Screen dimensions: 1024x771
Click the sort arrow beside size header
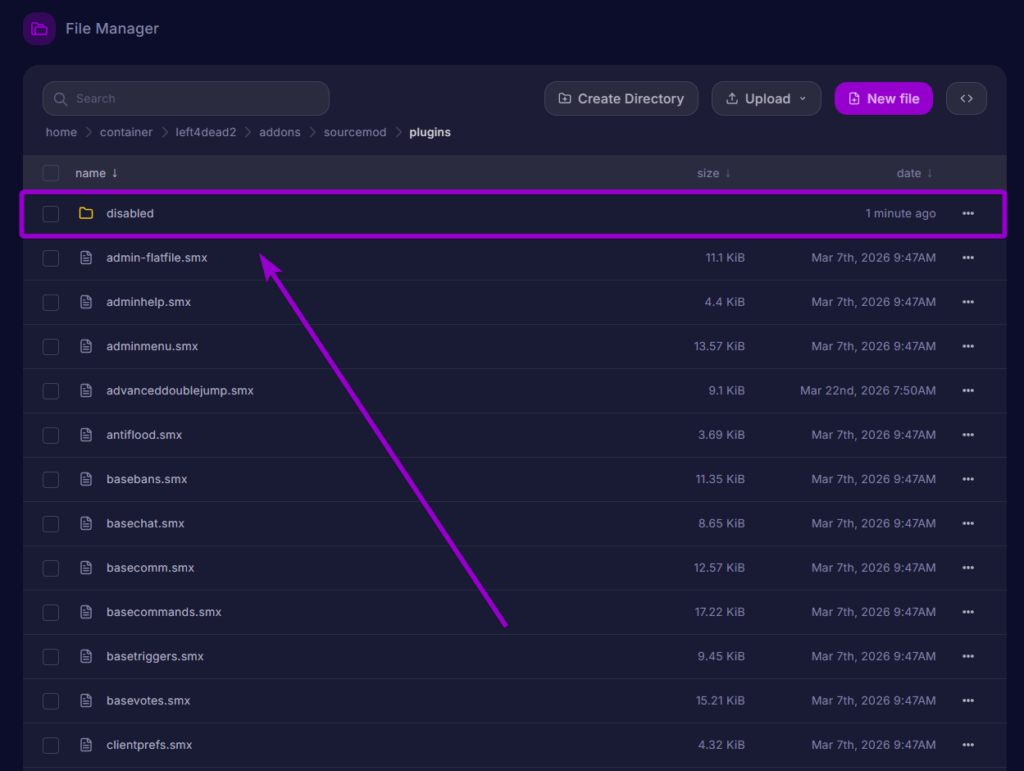coord(728,173)
